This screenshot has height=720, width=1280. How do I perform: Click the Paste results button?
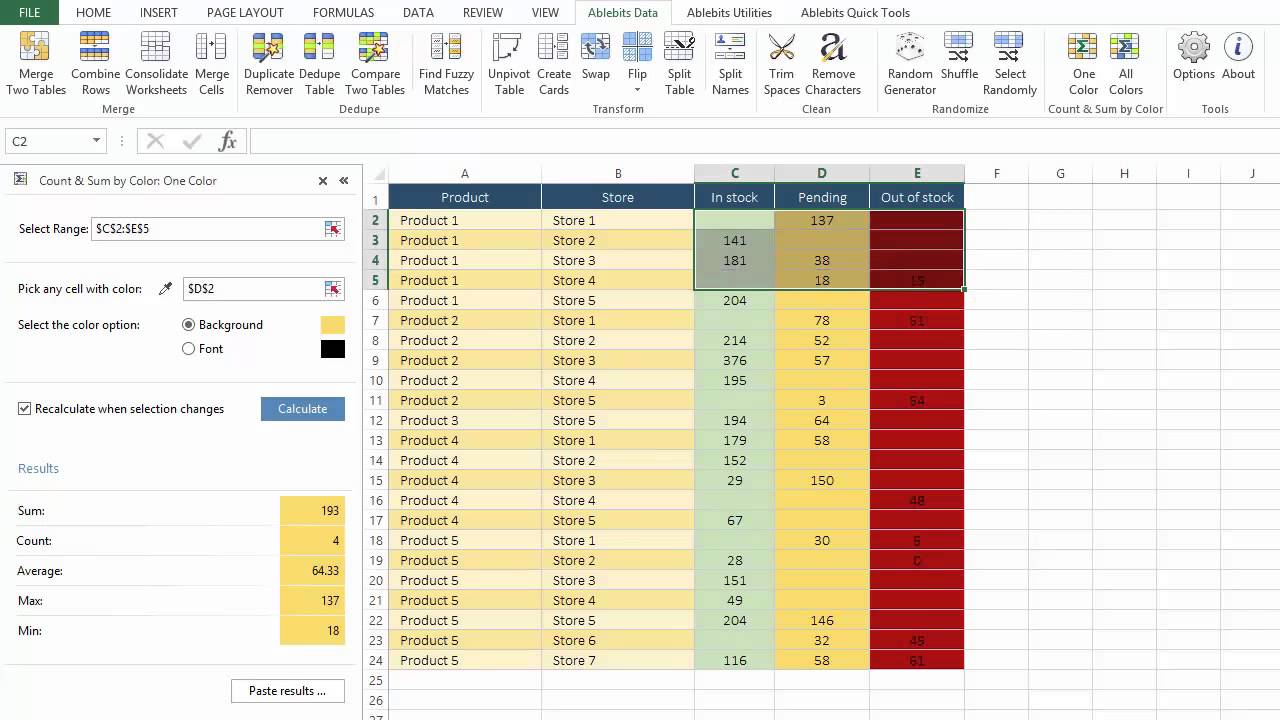(288, 691)
